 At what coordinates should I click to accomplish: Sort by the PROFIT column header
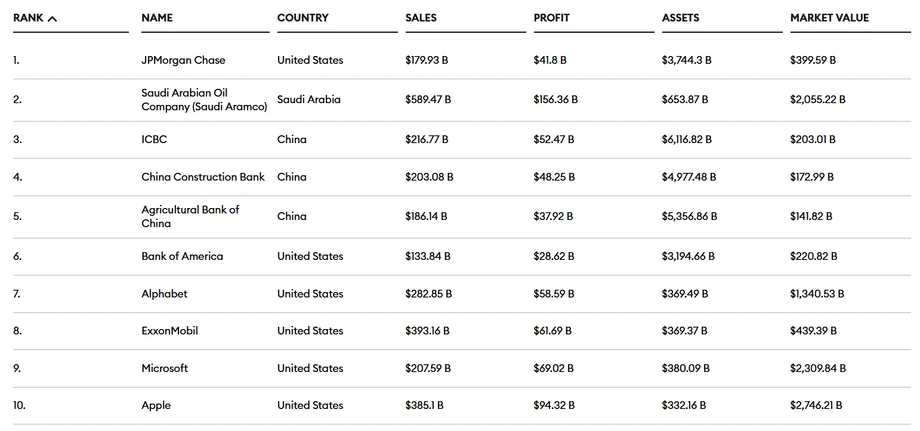(552, 18)
